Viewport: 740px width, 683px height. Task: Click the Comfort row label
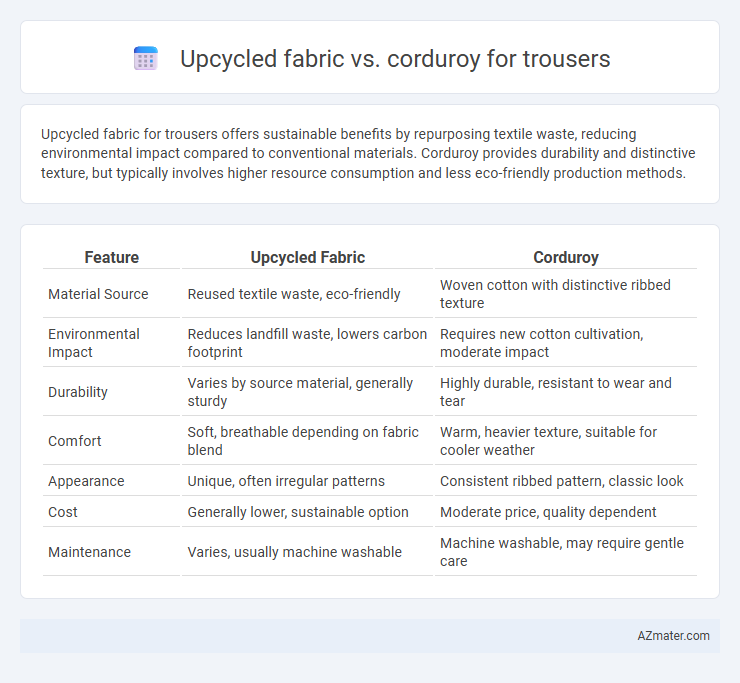(75, 441)
